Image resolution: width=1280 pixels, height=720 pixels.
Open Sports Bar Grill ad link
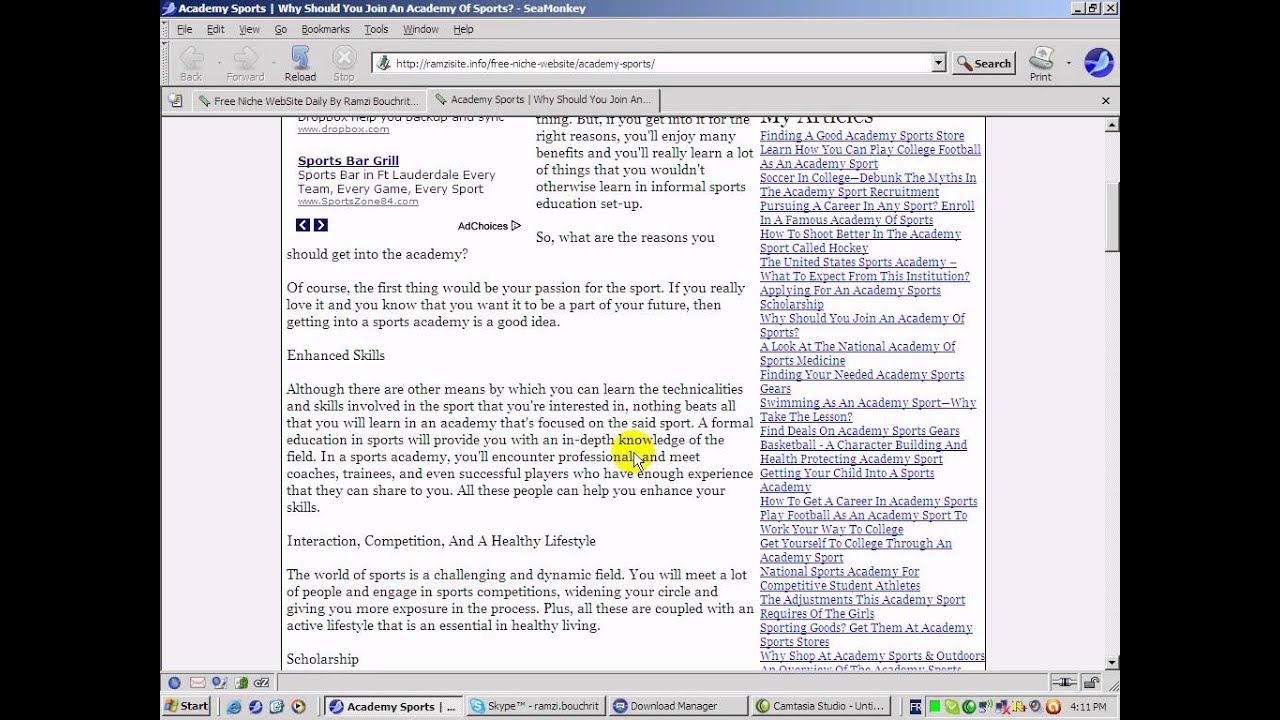click(x=348, y=161)
